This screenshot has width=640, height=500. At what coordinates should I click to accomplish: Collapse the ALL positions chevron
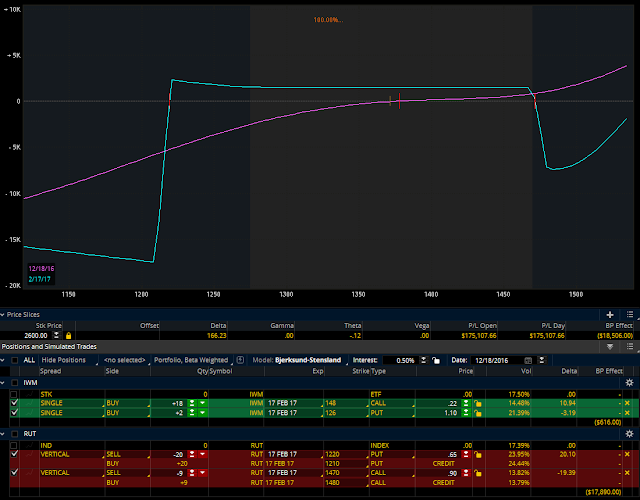[x=2, y=360]
